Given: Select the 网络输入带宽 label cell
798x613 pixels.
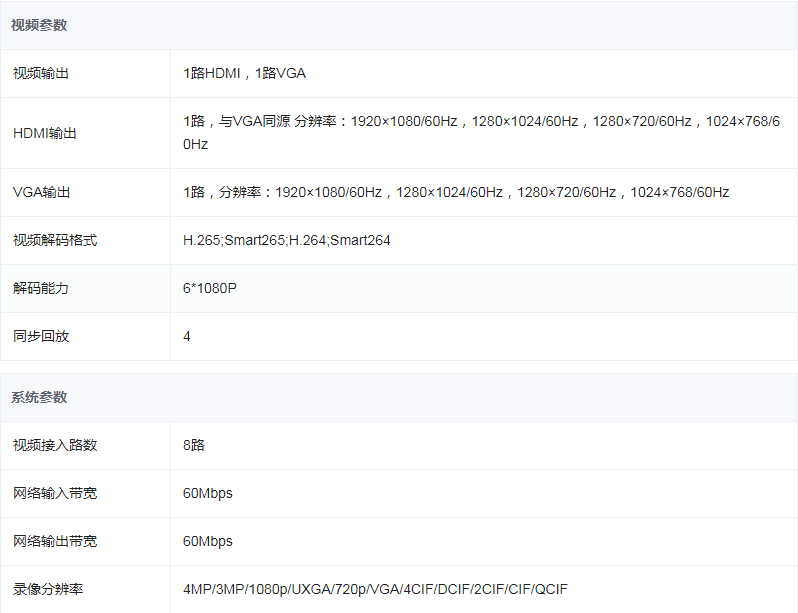Looking at the screenshot, I should 86,493.
